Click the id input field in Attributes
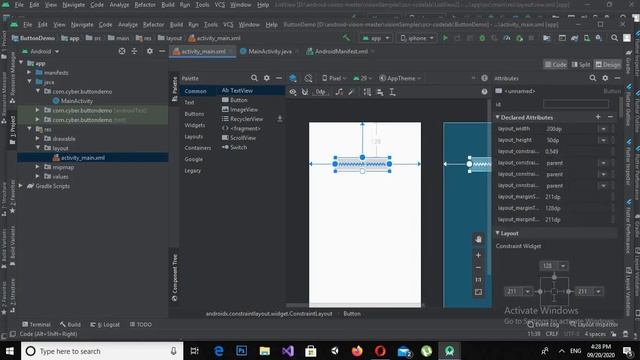The height and width of the screenshot is (360, 640). (576, 104)
